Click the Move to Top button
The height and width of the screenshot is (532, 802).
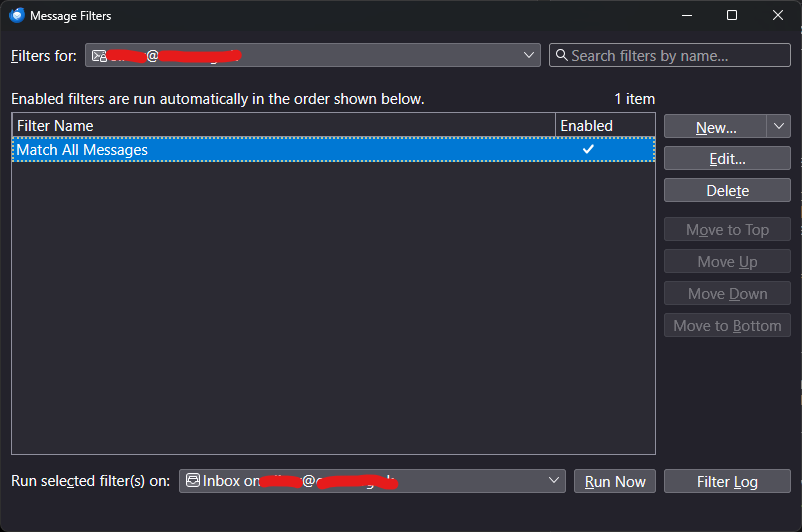point(727,230)
